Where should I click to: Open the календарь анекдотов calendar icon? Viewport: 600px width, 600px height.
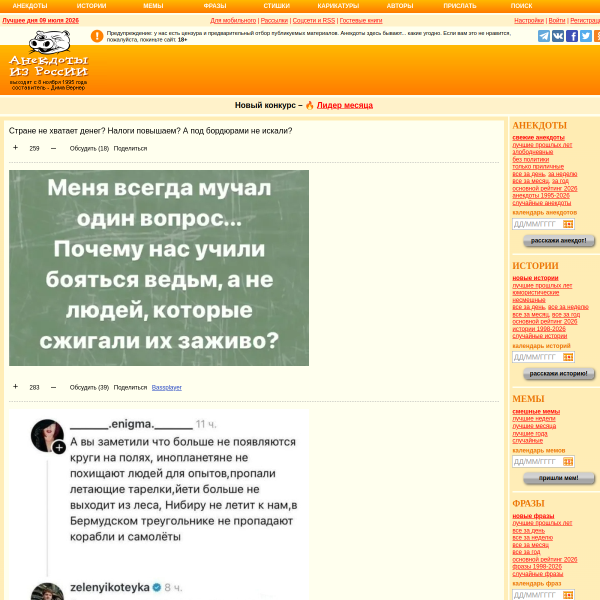pyautogui.click(x=568, y=224)
